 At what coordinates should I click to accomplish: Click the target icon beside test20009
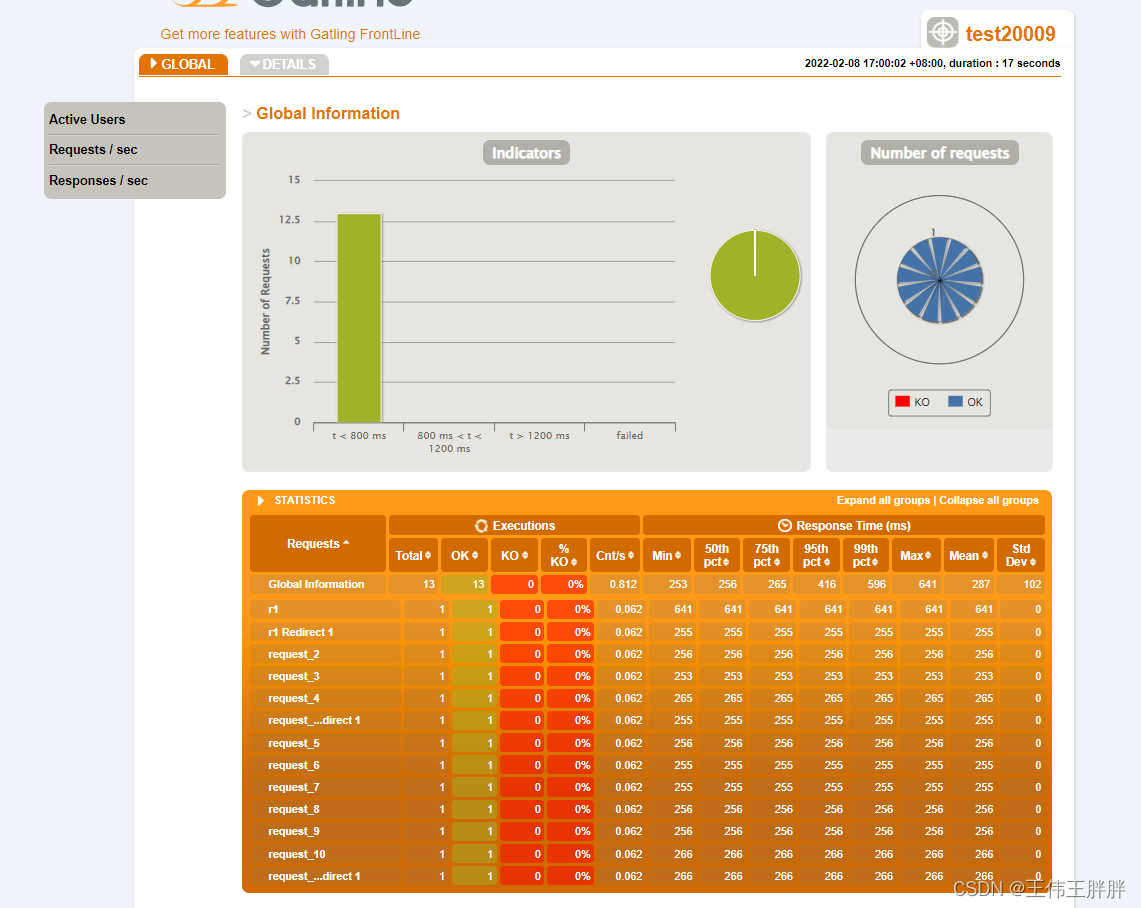(942, 32)
